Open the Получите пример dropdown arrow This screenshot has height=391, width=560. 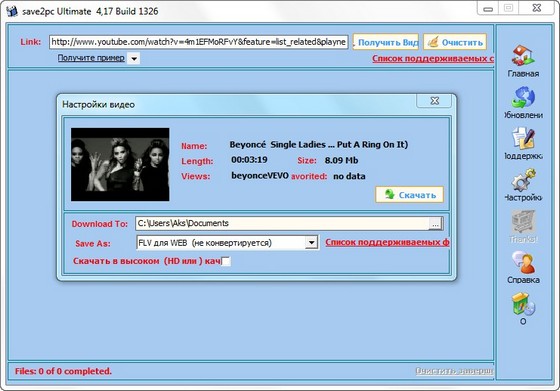click(134, 59)
